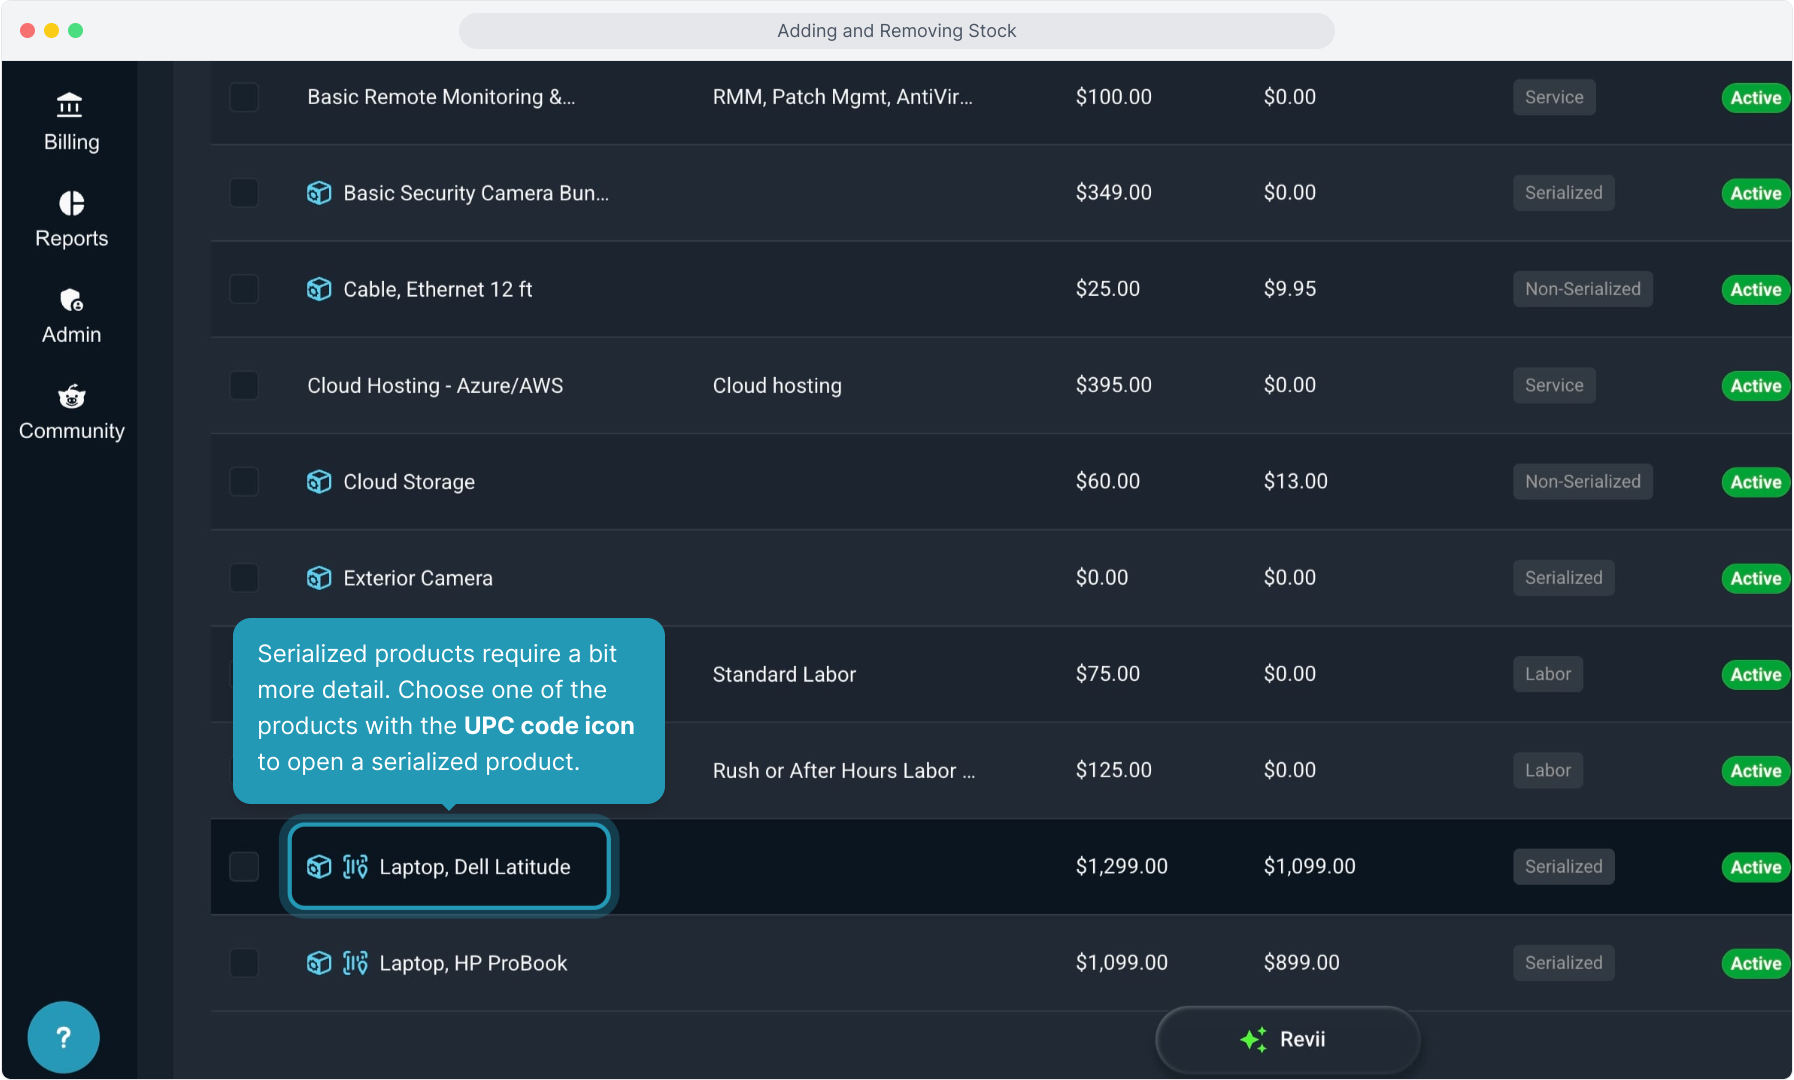This screenshot has width=1794, height=1080.
Task: Click the box icon beside Cloud Storage
Action: [319, 482]
